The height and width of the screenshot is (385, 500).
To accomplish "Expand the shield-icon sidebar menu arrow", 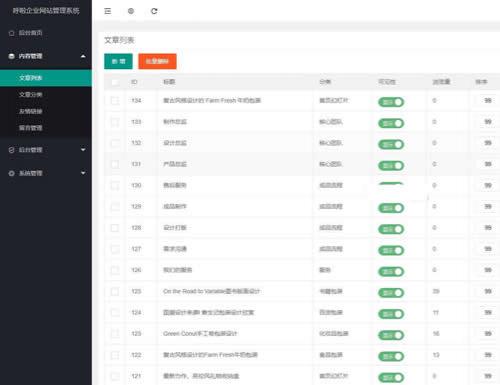I will 83,150.
